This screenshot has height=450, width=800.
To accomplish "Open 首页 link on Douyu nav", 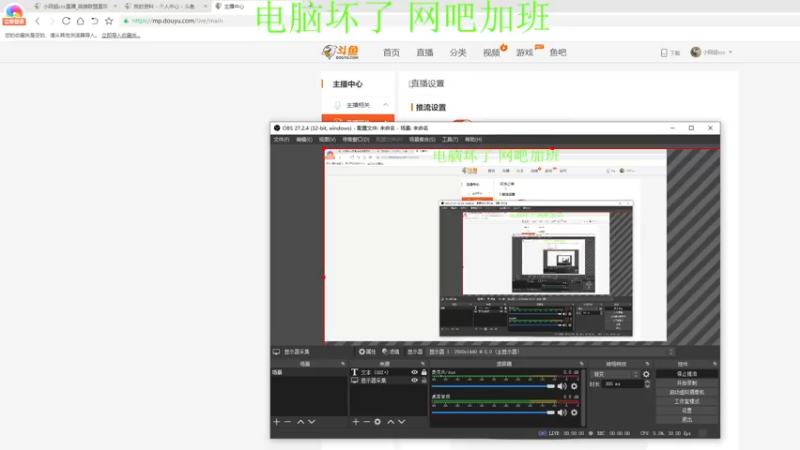I will pyautogui.click(x=391, y=53).
